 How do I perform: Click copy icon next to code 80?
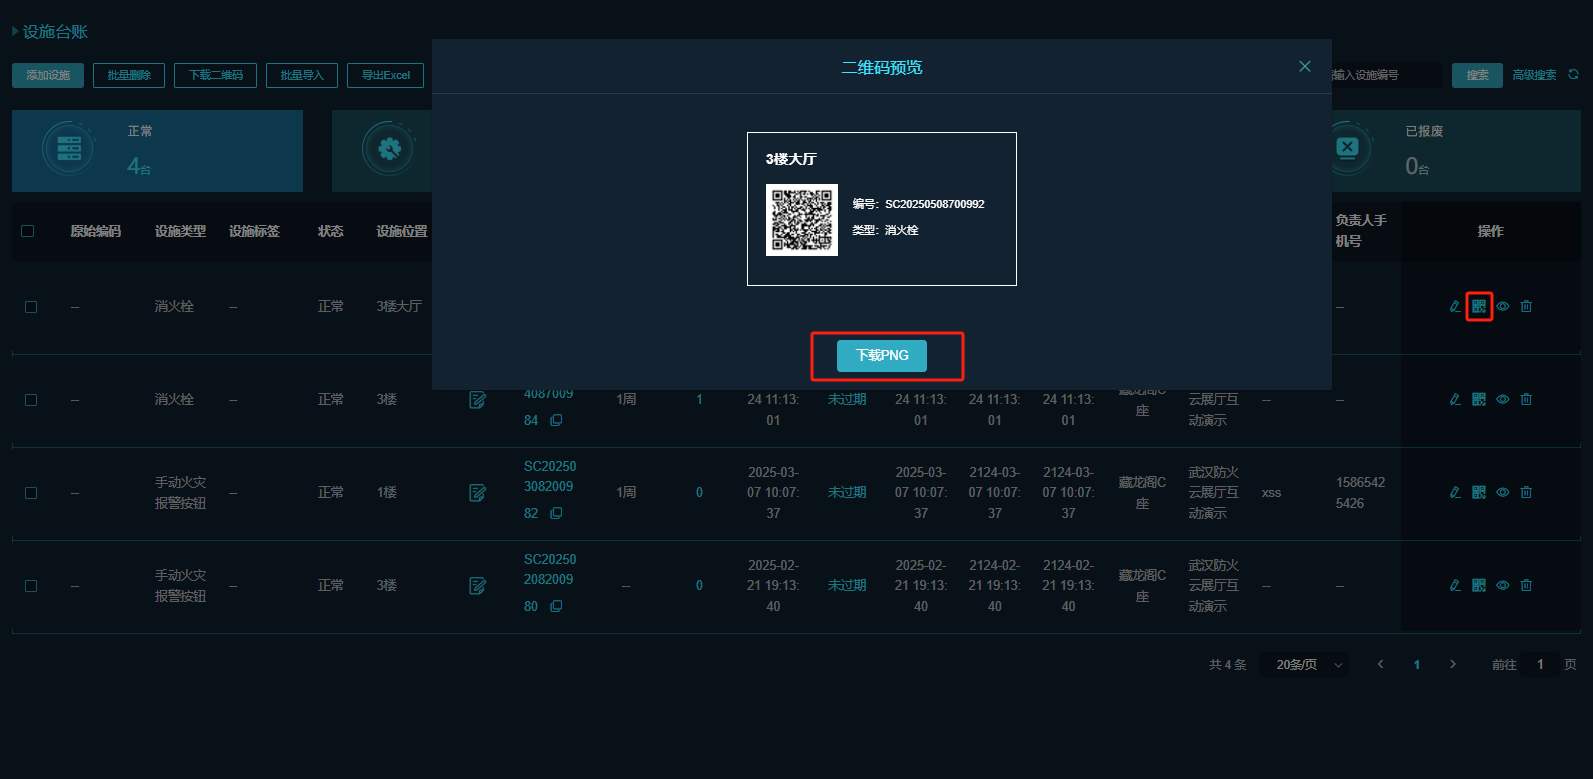pos(556,606)
